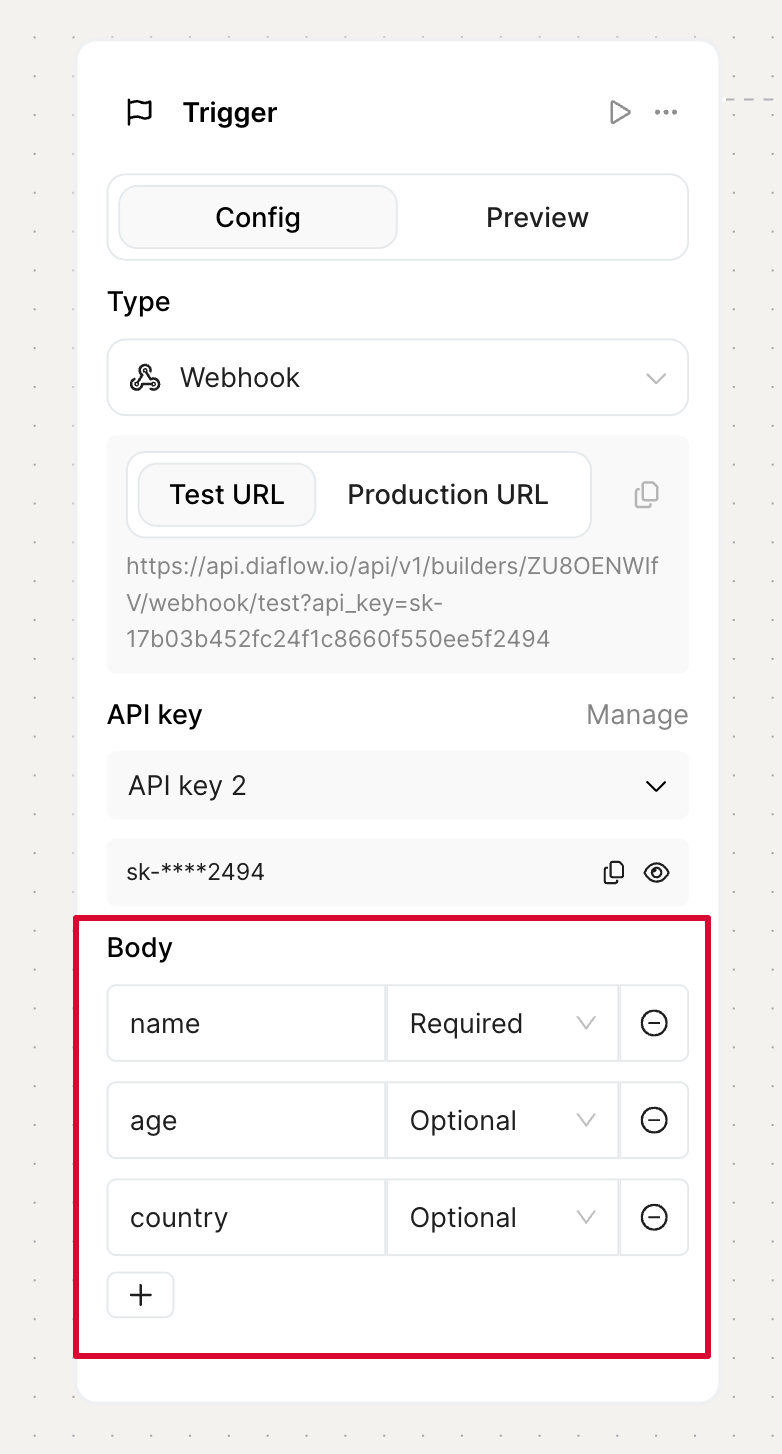Viewport: 782px width, 1454px height.
Task: Select the Config tab
Action: [258, 217]
